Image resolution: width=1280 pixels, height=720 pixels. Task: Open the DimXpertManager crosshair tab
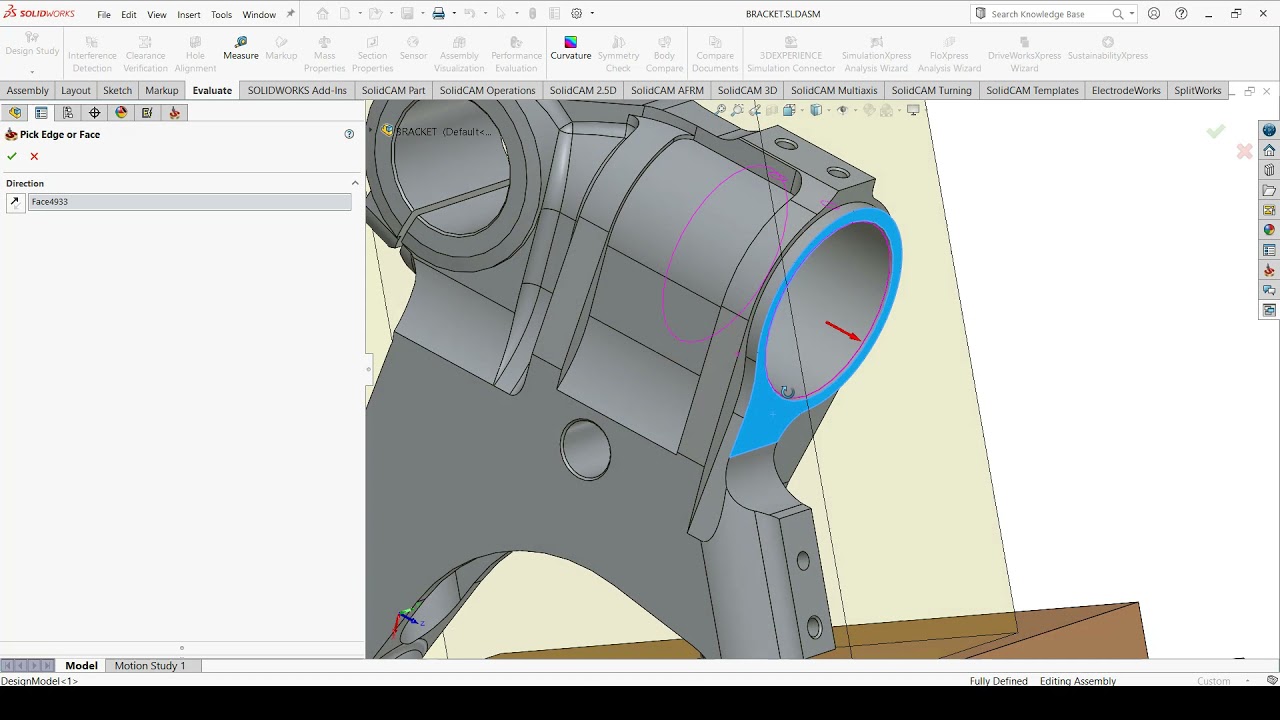[95, 113]
